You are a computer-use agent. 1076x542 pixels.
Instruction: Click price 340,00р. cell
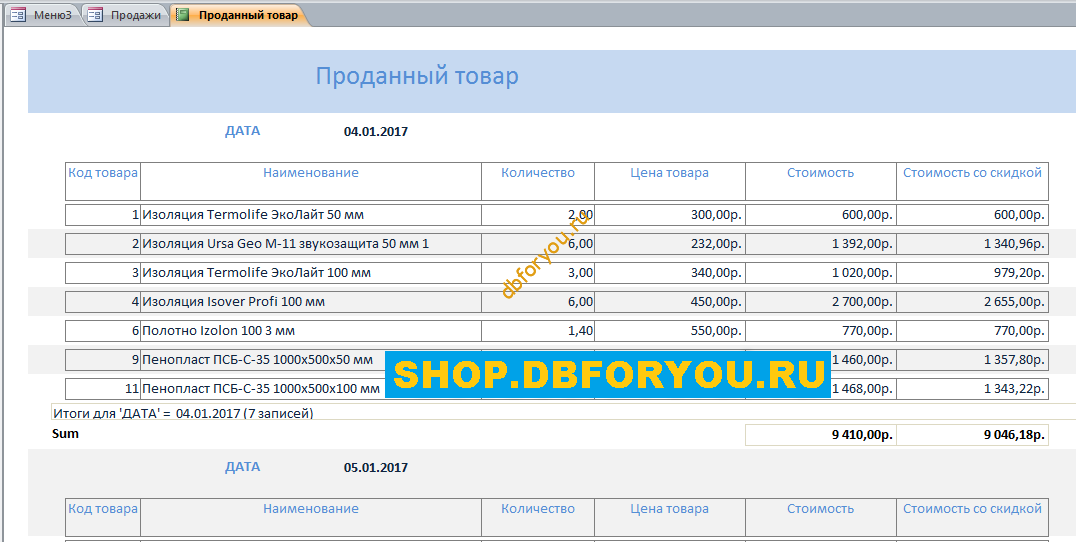coord(670,272)
